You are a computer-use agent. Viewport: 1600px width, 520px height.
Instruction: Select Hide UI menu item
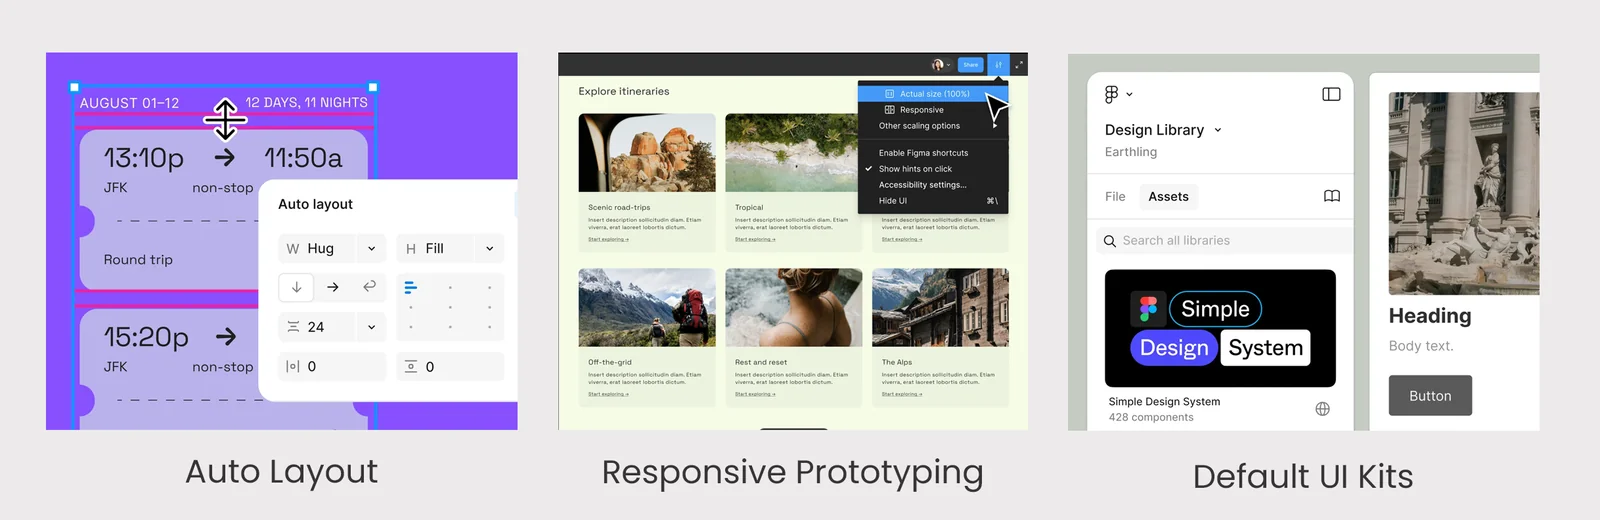(933, 201)
